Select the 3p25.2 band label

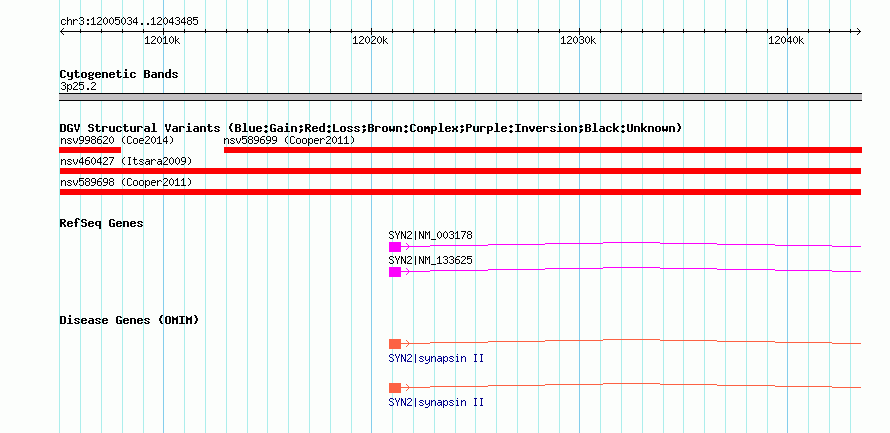tap(77, 86)
